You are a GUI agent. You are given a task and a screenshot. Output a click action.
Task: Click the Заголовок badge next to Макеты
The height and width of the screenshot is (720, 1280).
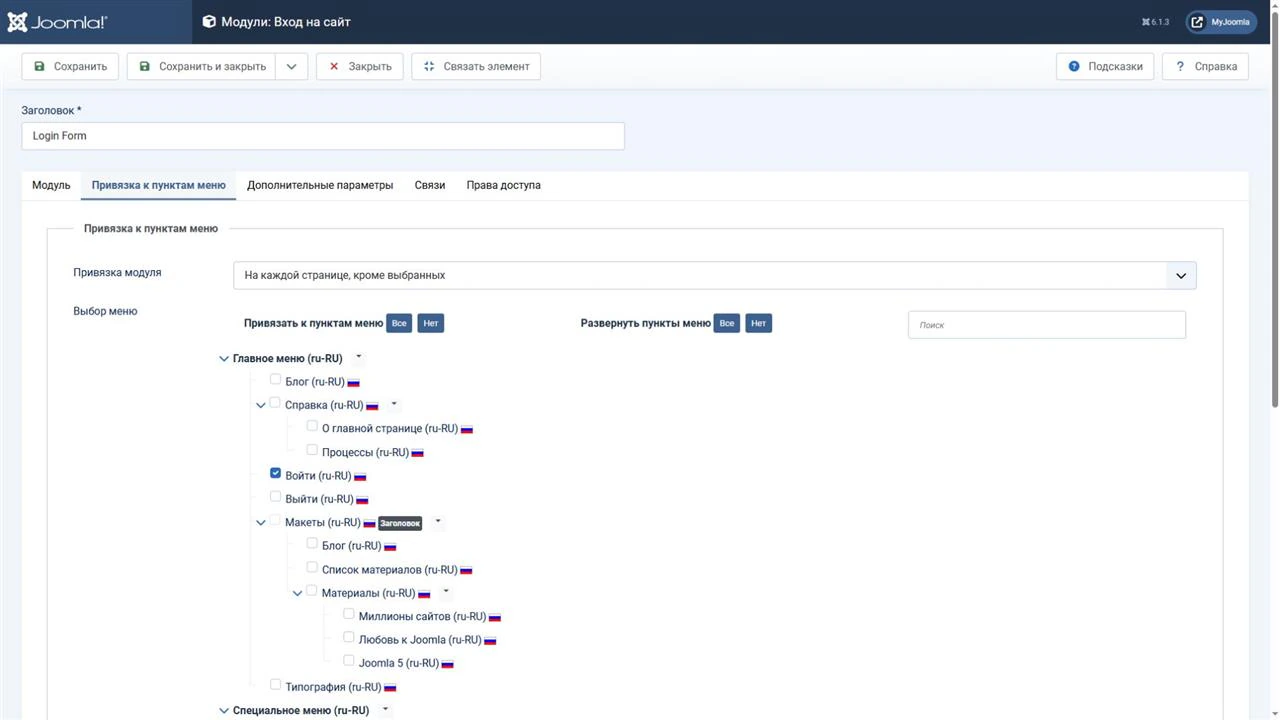[400, 523]
